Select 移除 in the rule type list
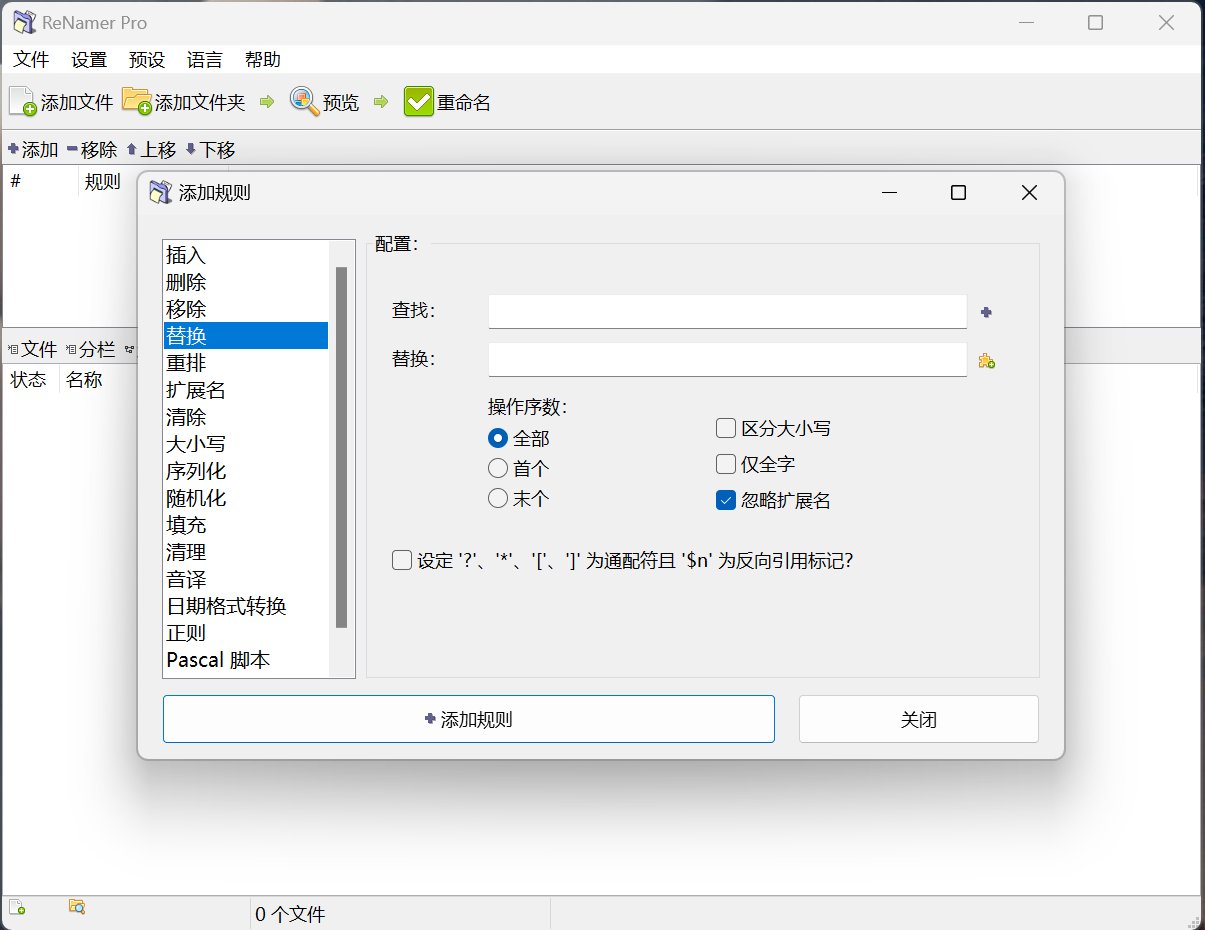Viewport: 1205px width, 930px height. point(246,309)
